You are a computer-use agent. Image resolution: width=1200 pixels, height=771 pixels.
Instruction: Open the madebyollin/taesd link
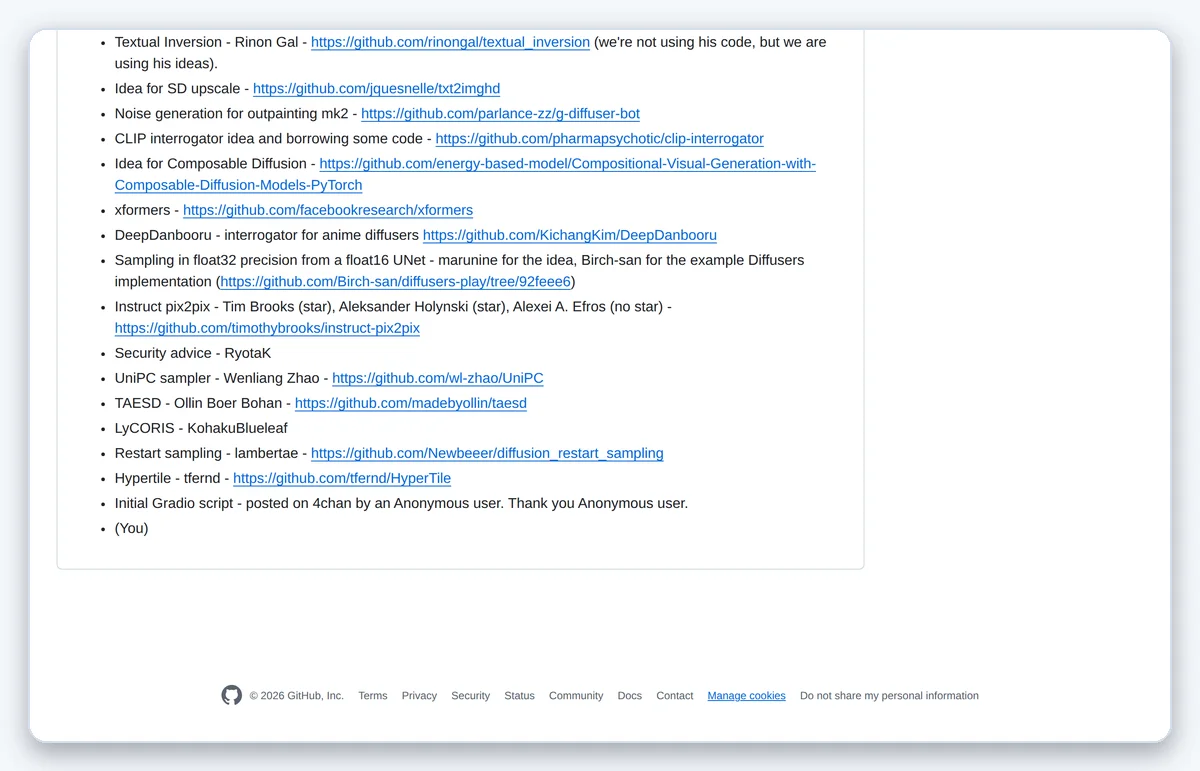[411, 403]
